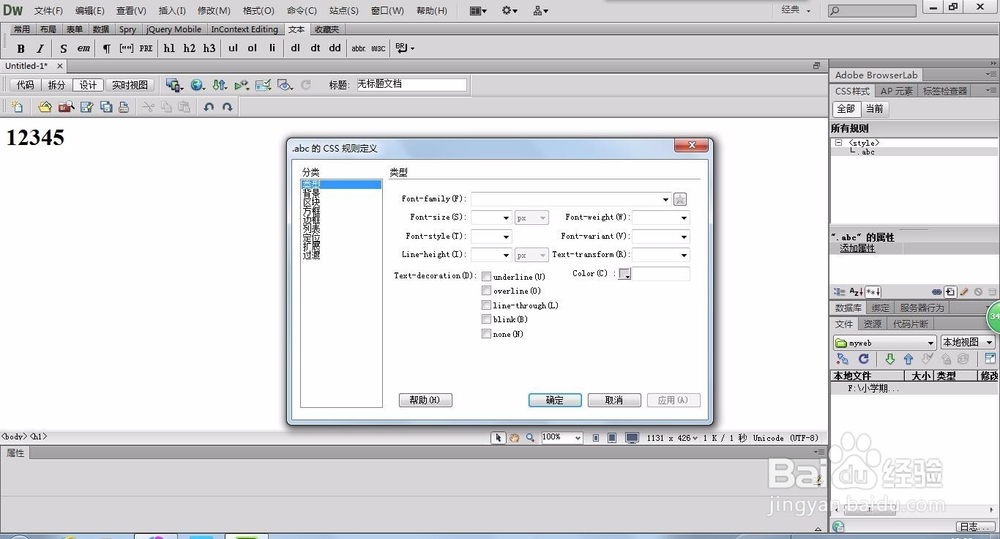
Task: Check the underline text-decoration box
Action: pos(486,276)
